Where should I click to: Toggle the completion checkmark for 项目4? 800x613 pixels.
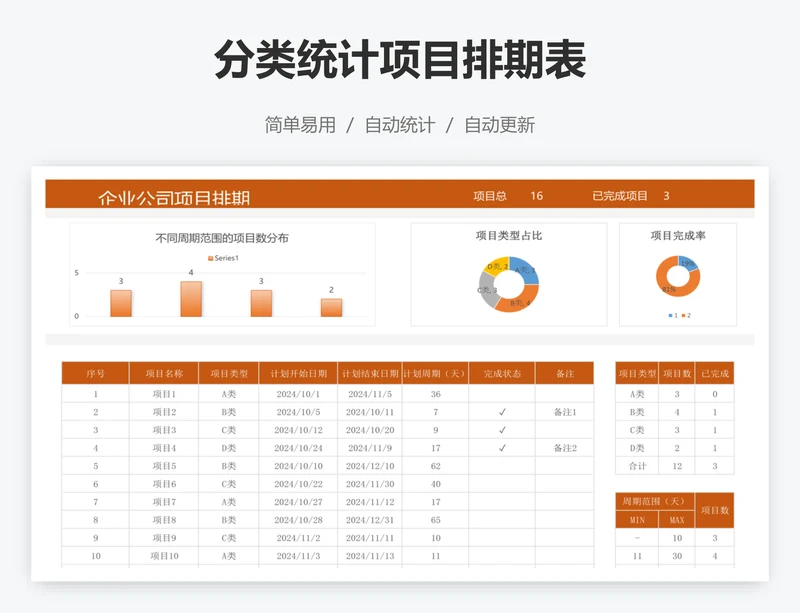(x=502, y=448)
